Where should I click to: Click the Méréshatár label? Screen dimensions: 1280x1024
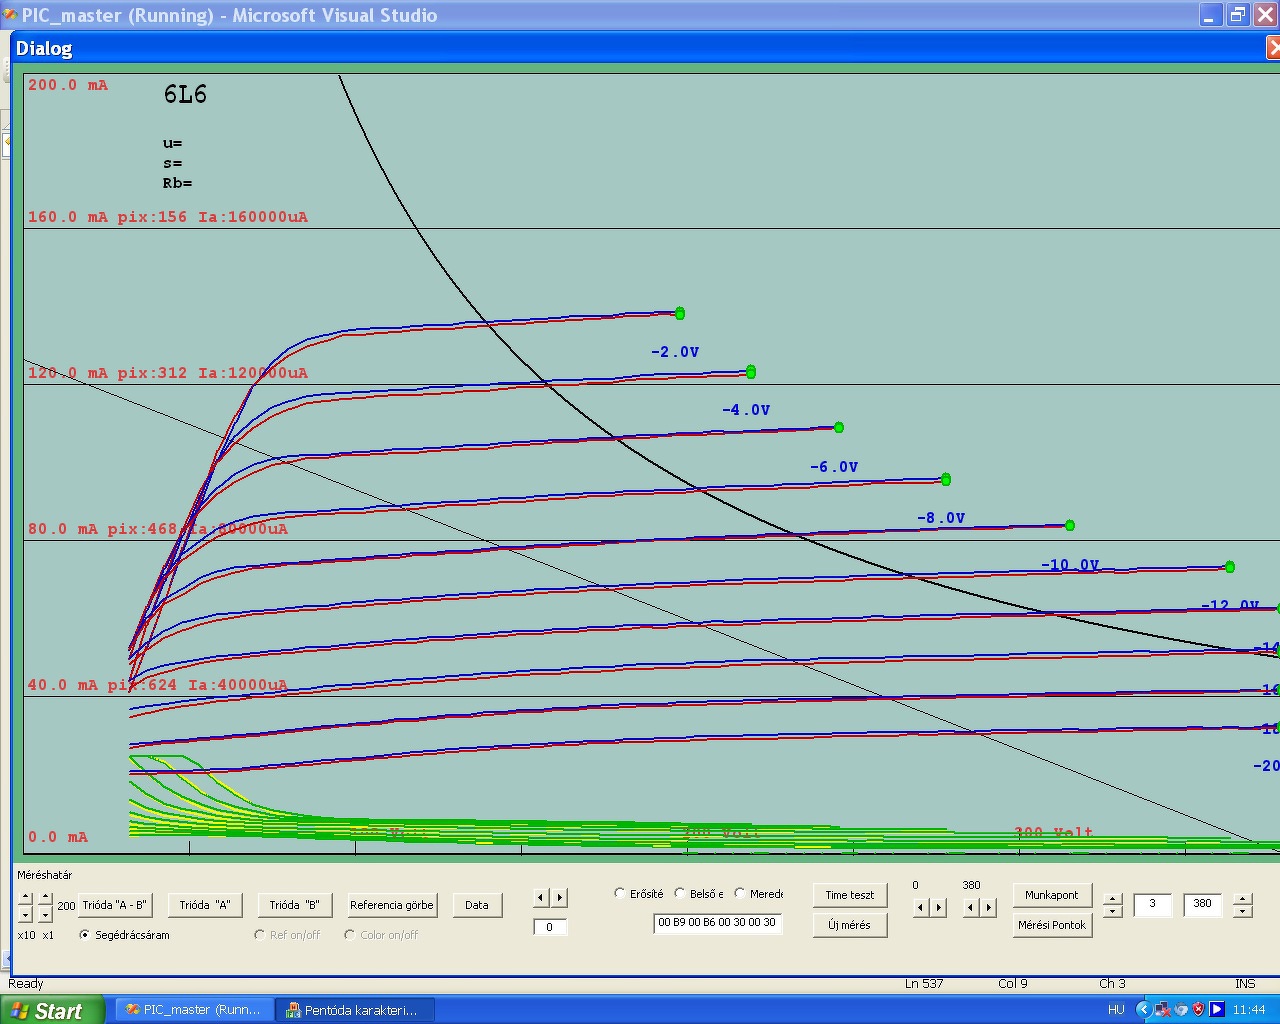45,875
